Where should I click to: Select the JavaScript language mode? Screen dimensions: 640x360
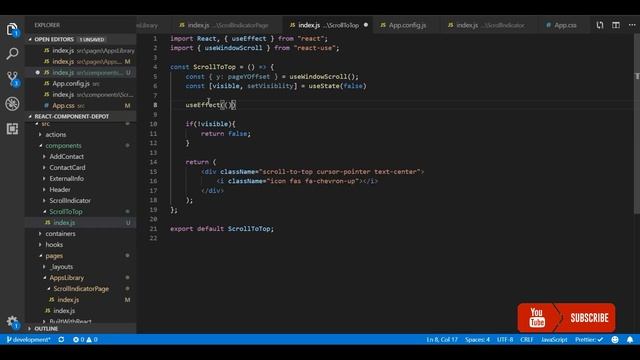[x=554, y=340]
